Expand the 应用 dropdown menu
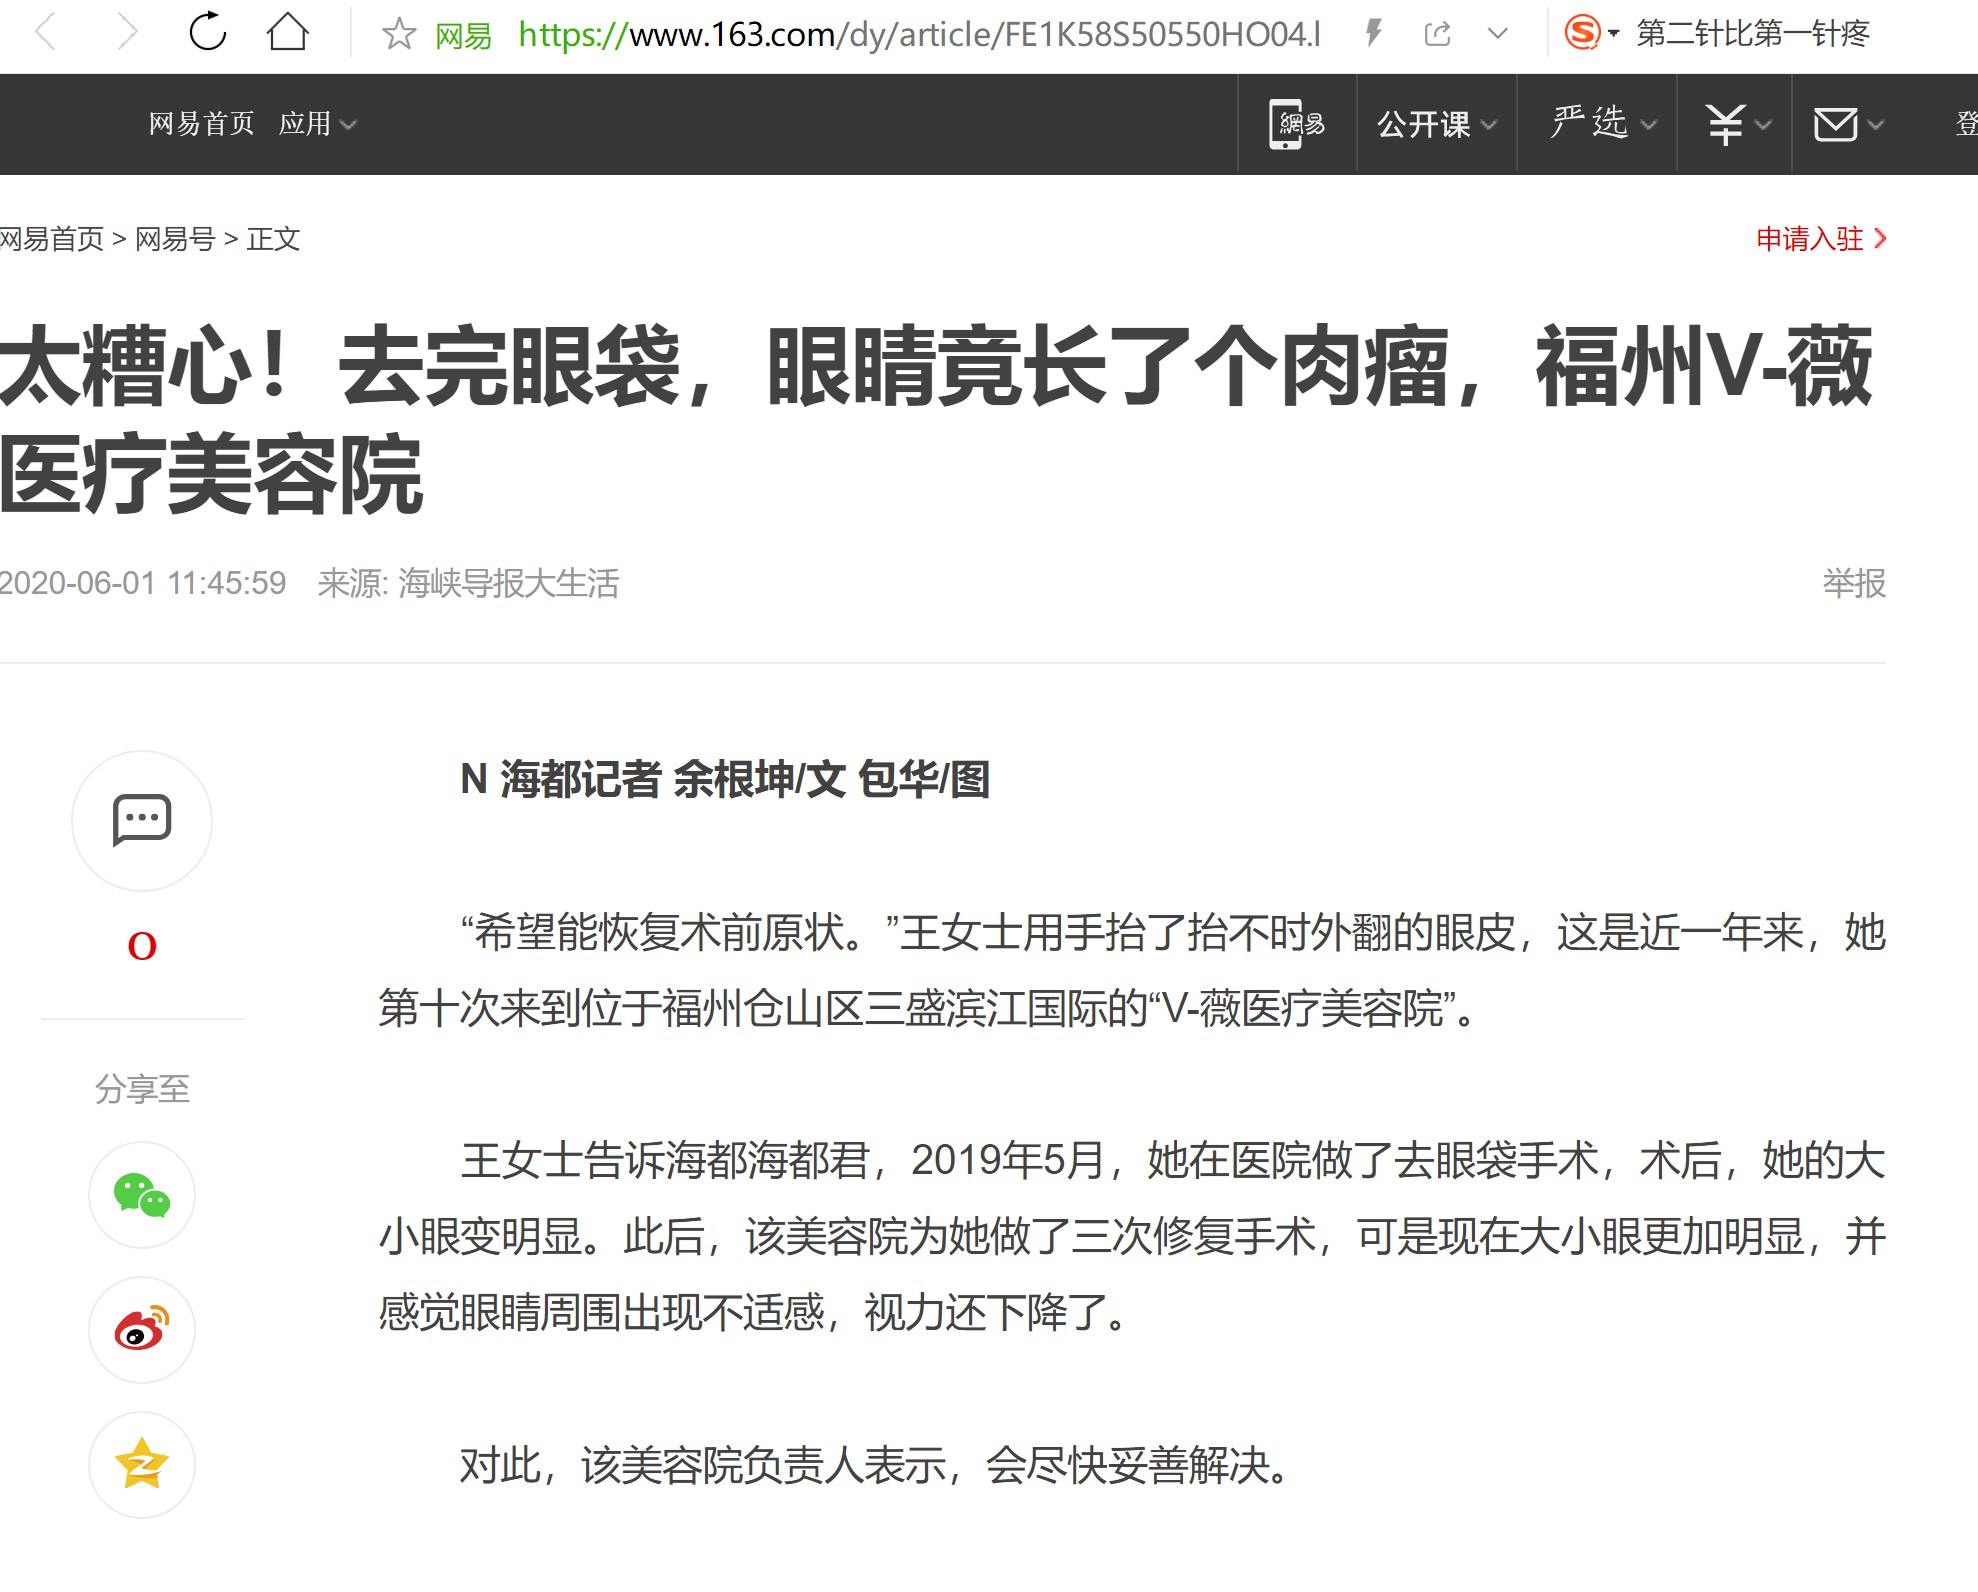1978x1592 pixels. (317, 124)
